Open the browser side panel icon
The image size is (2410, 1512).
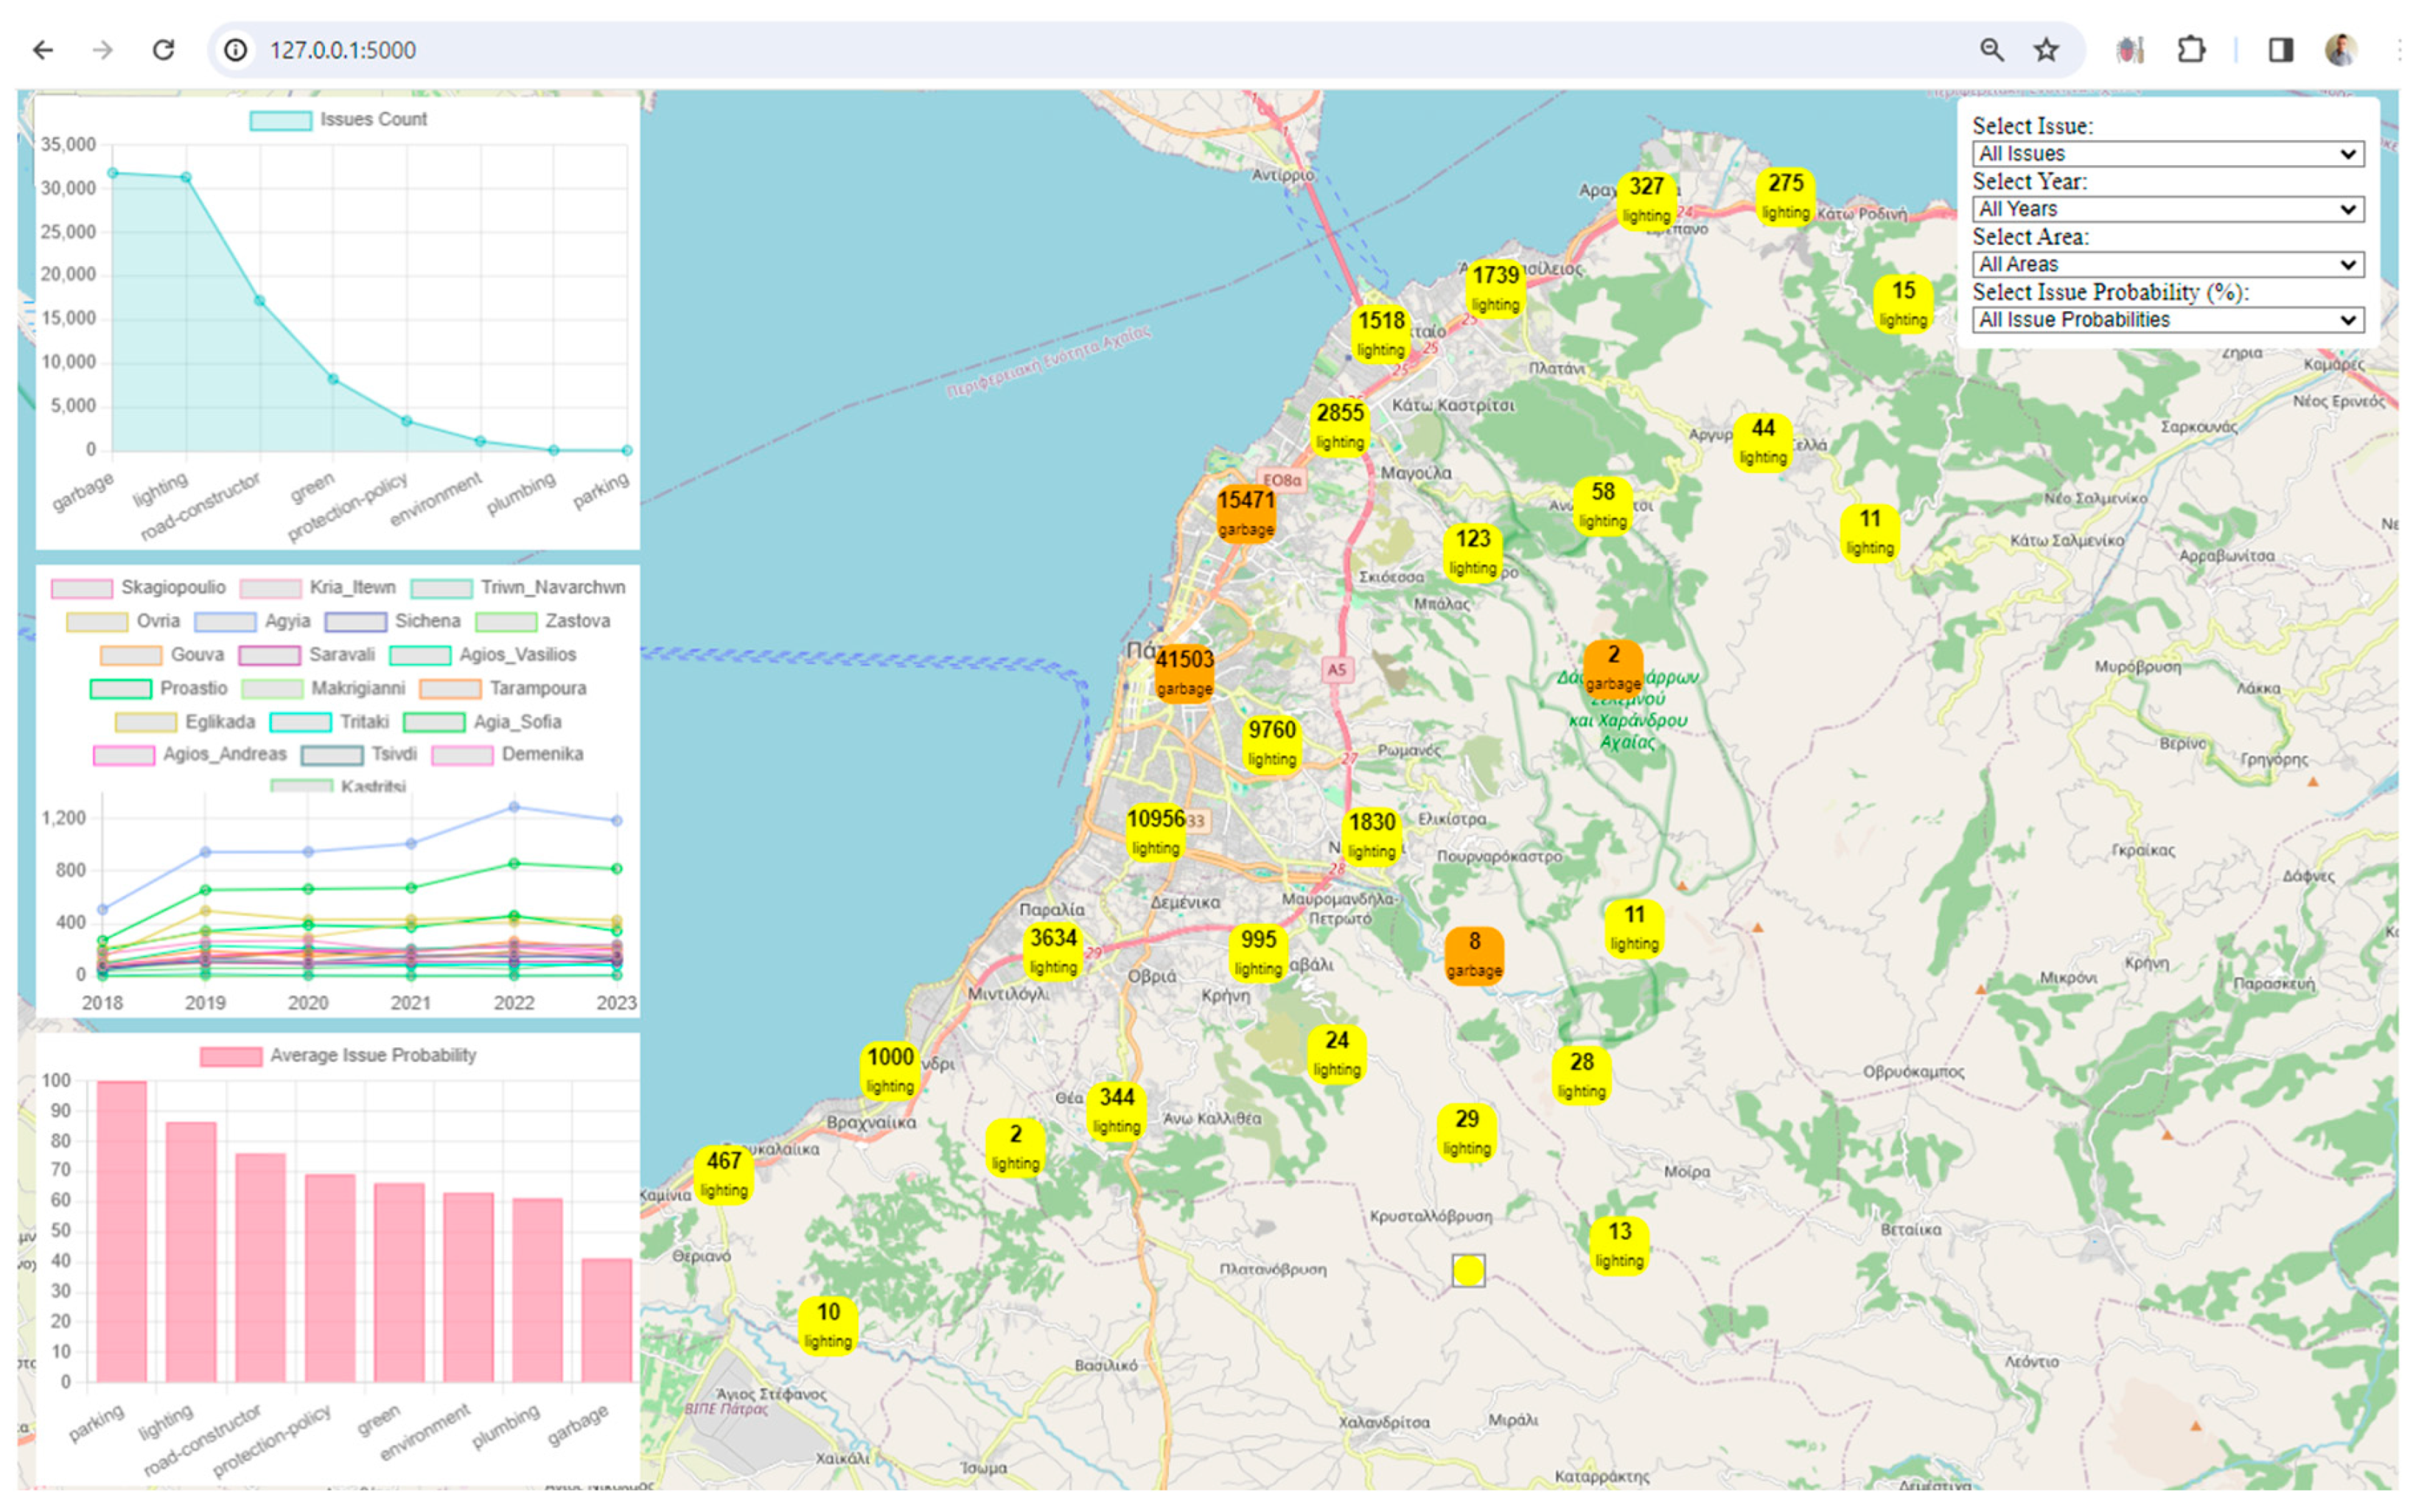[2280, 50]
